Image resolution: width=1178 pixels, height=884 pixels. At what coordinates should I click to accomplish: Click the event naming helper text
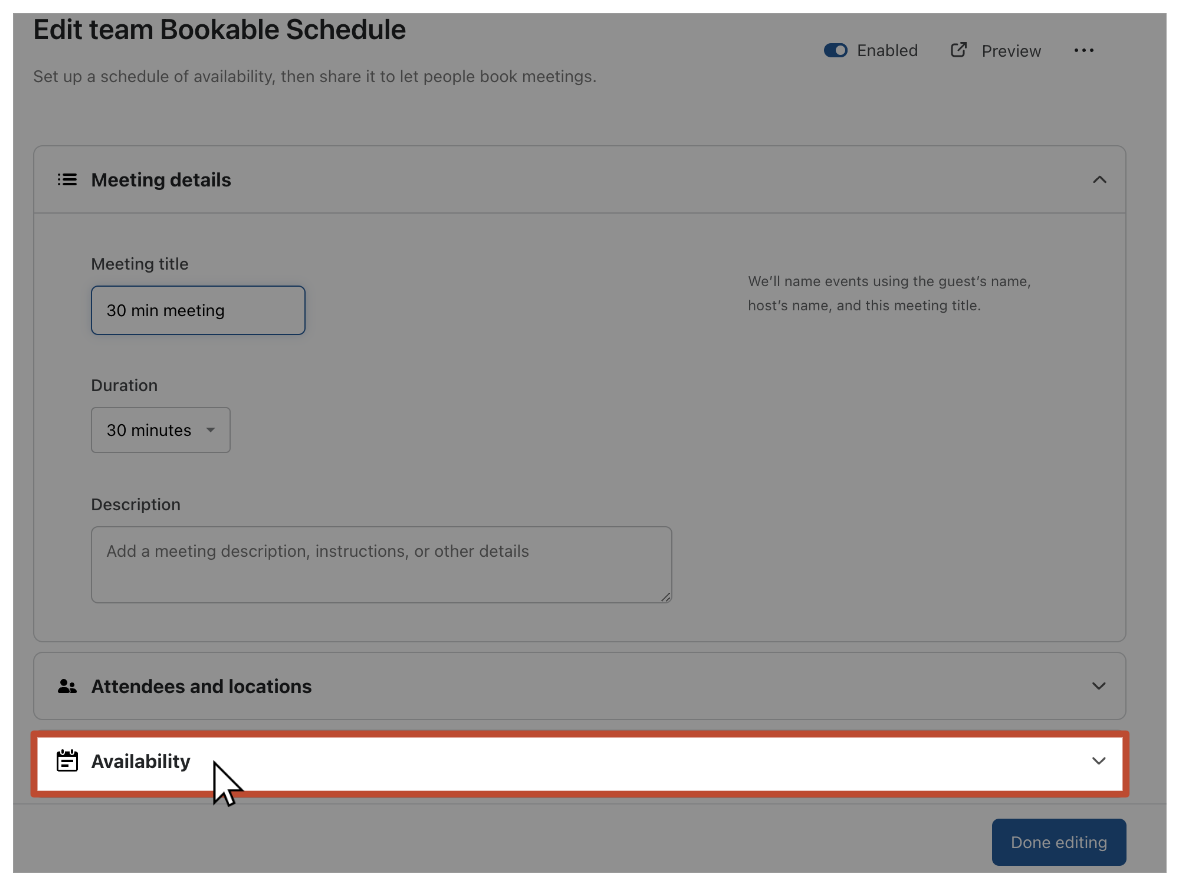889,294
